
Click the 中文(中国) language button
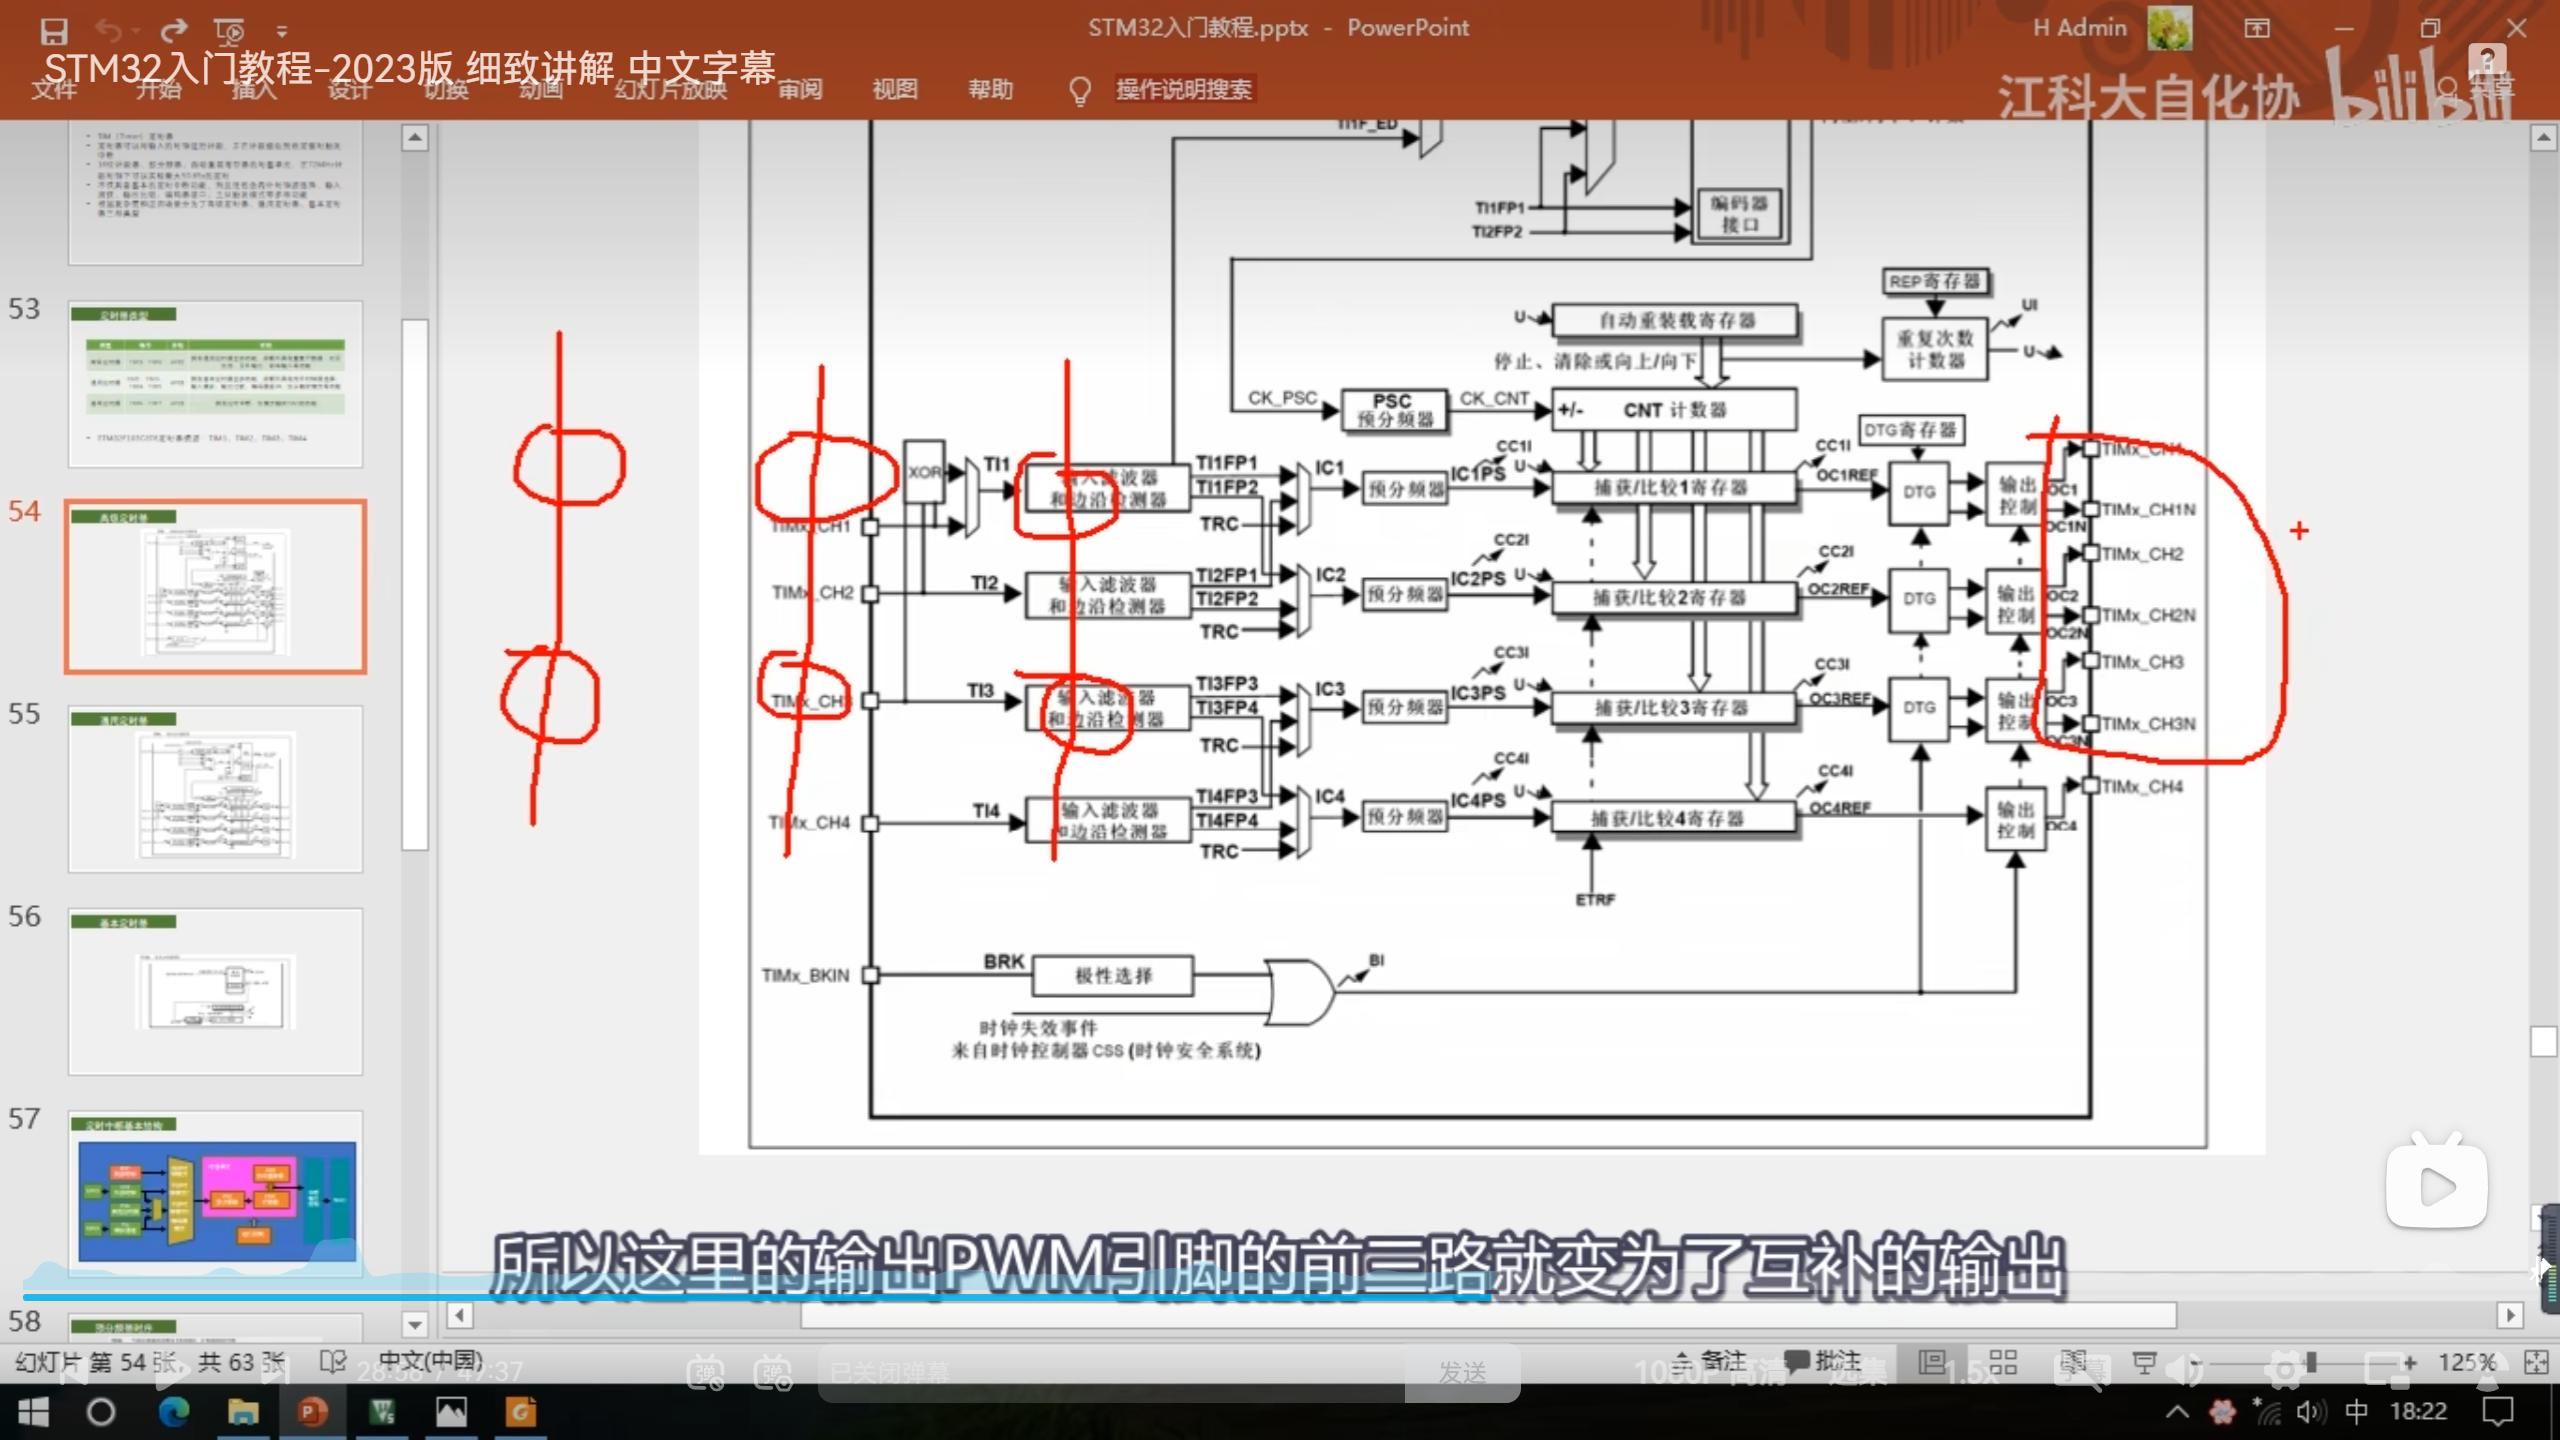(x=430, y=1361)
